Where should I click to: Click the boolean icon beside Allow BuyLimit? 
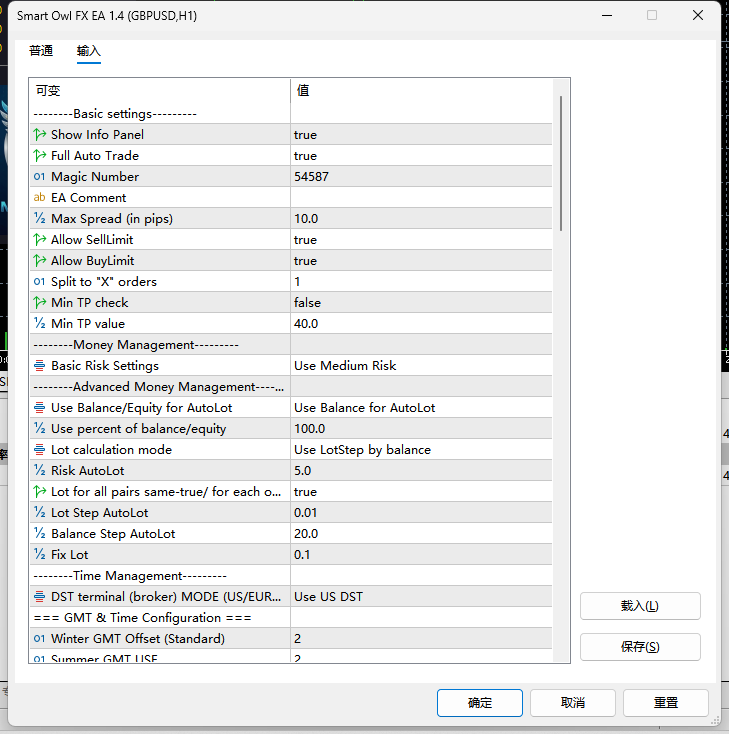click(x=40, y=261)
